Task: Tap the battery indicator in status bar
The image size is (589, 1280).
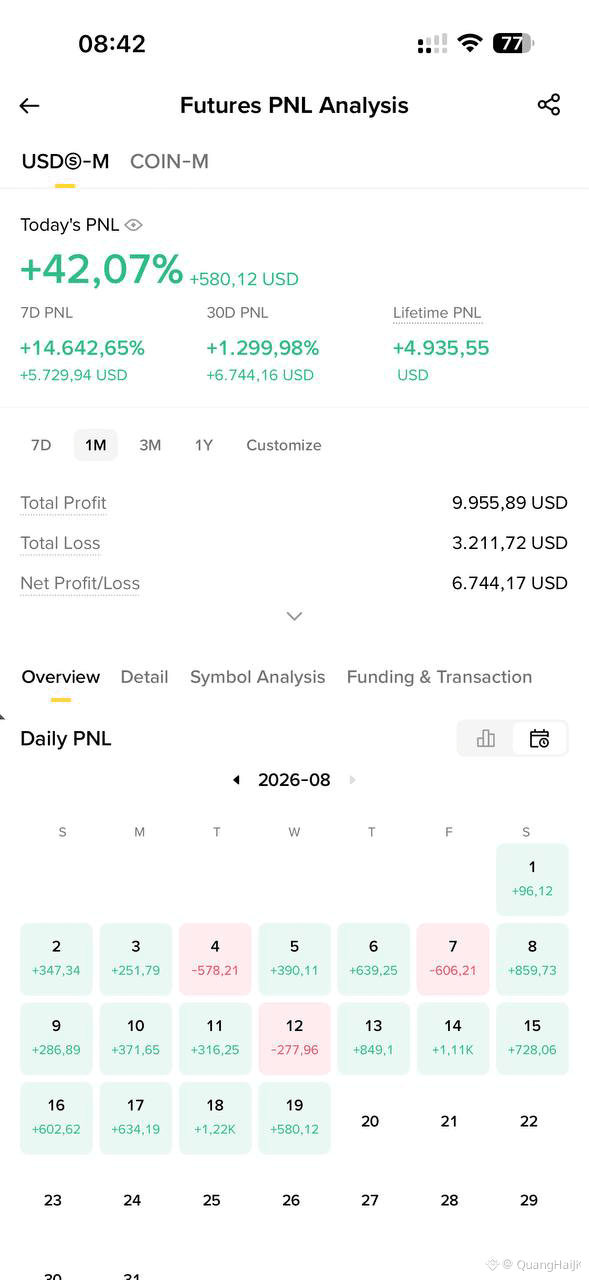Action: coord(514,43)
